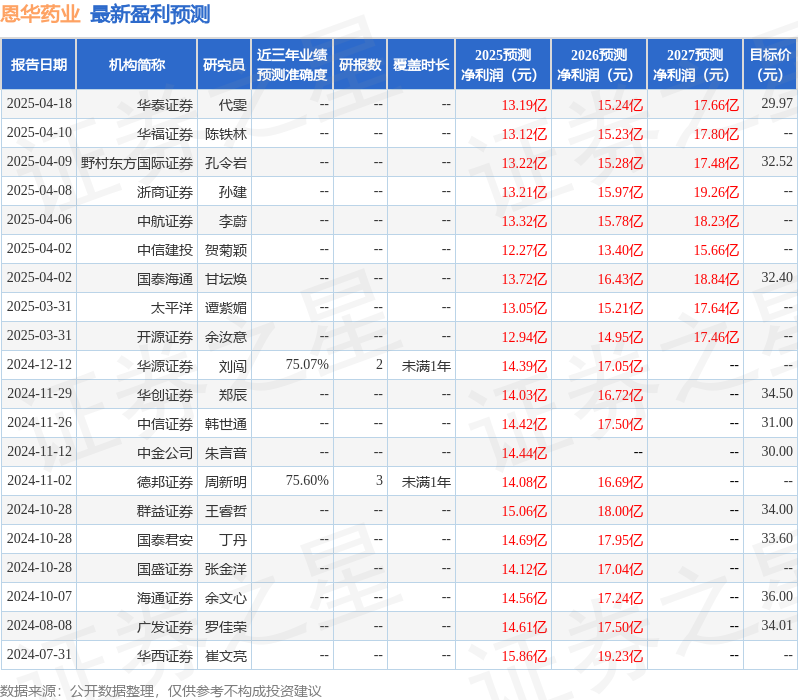This screenshot has height=700, width=798.
Task: Click the date 2024-12-12
Action: 39,365
